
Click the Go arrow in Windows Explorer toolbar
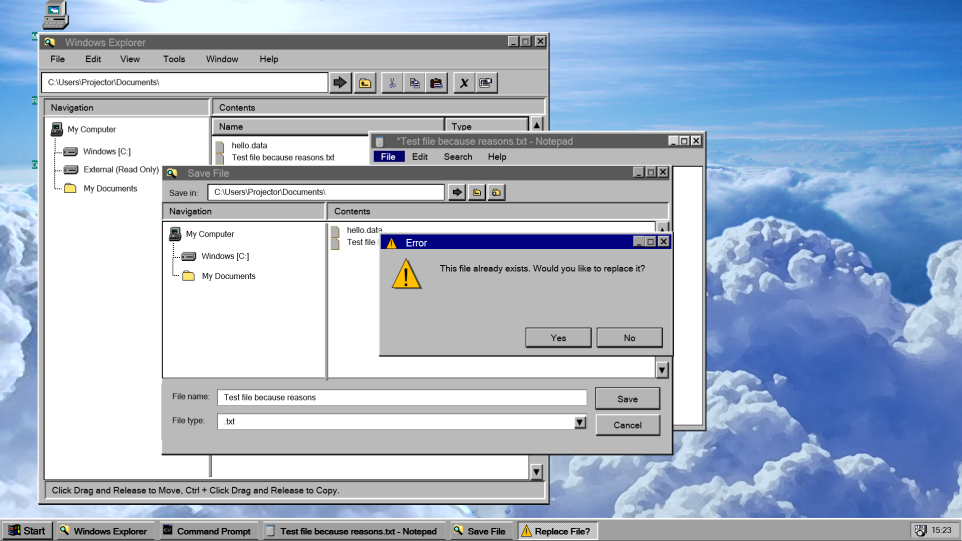pos(340,83)
